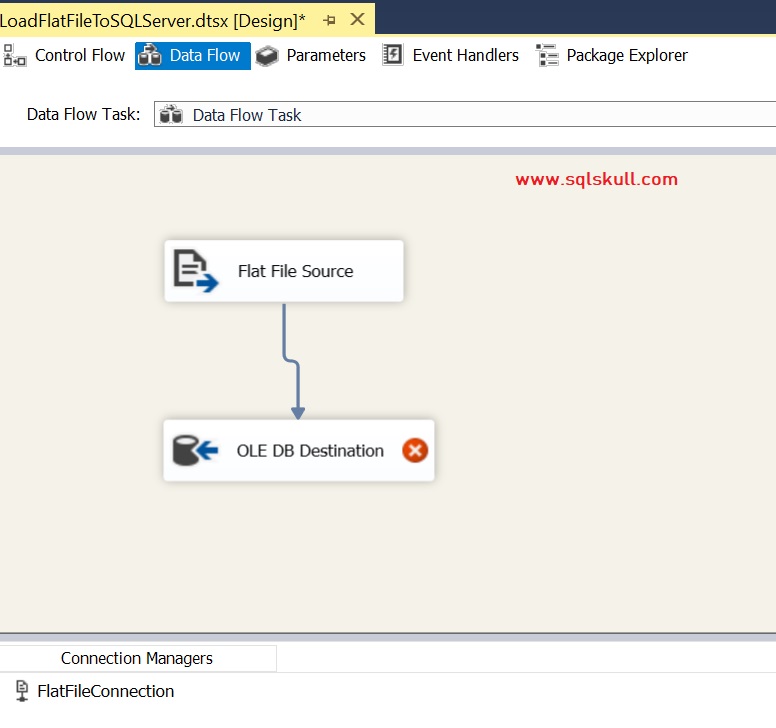
Task: Click the red error icon on OLE DB Destination
Action: tap(415, 450)
